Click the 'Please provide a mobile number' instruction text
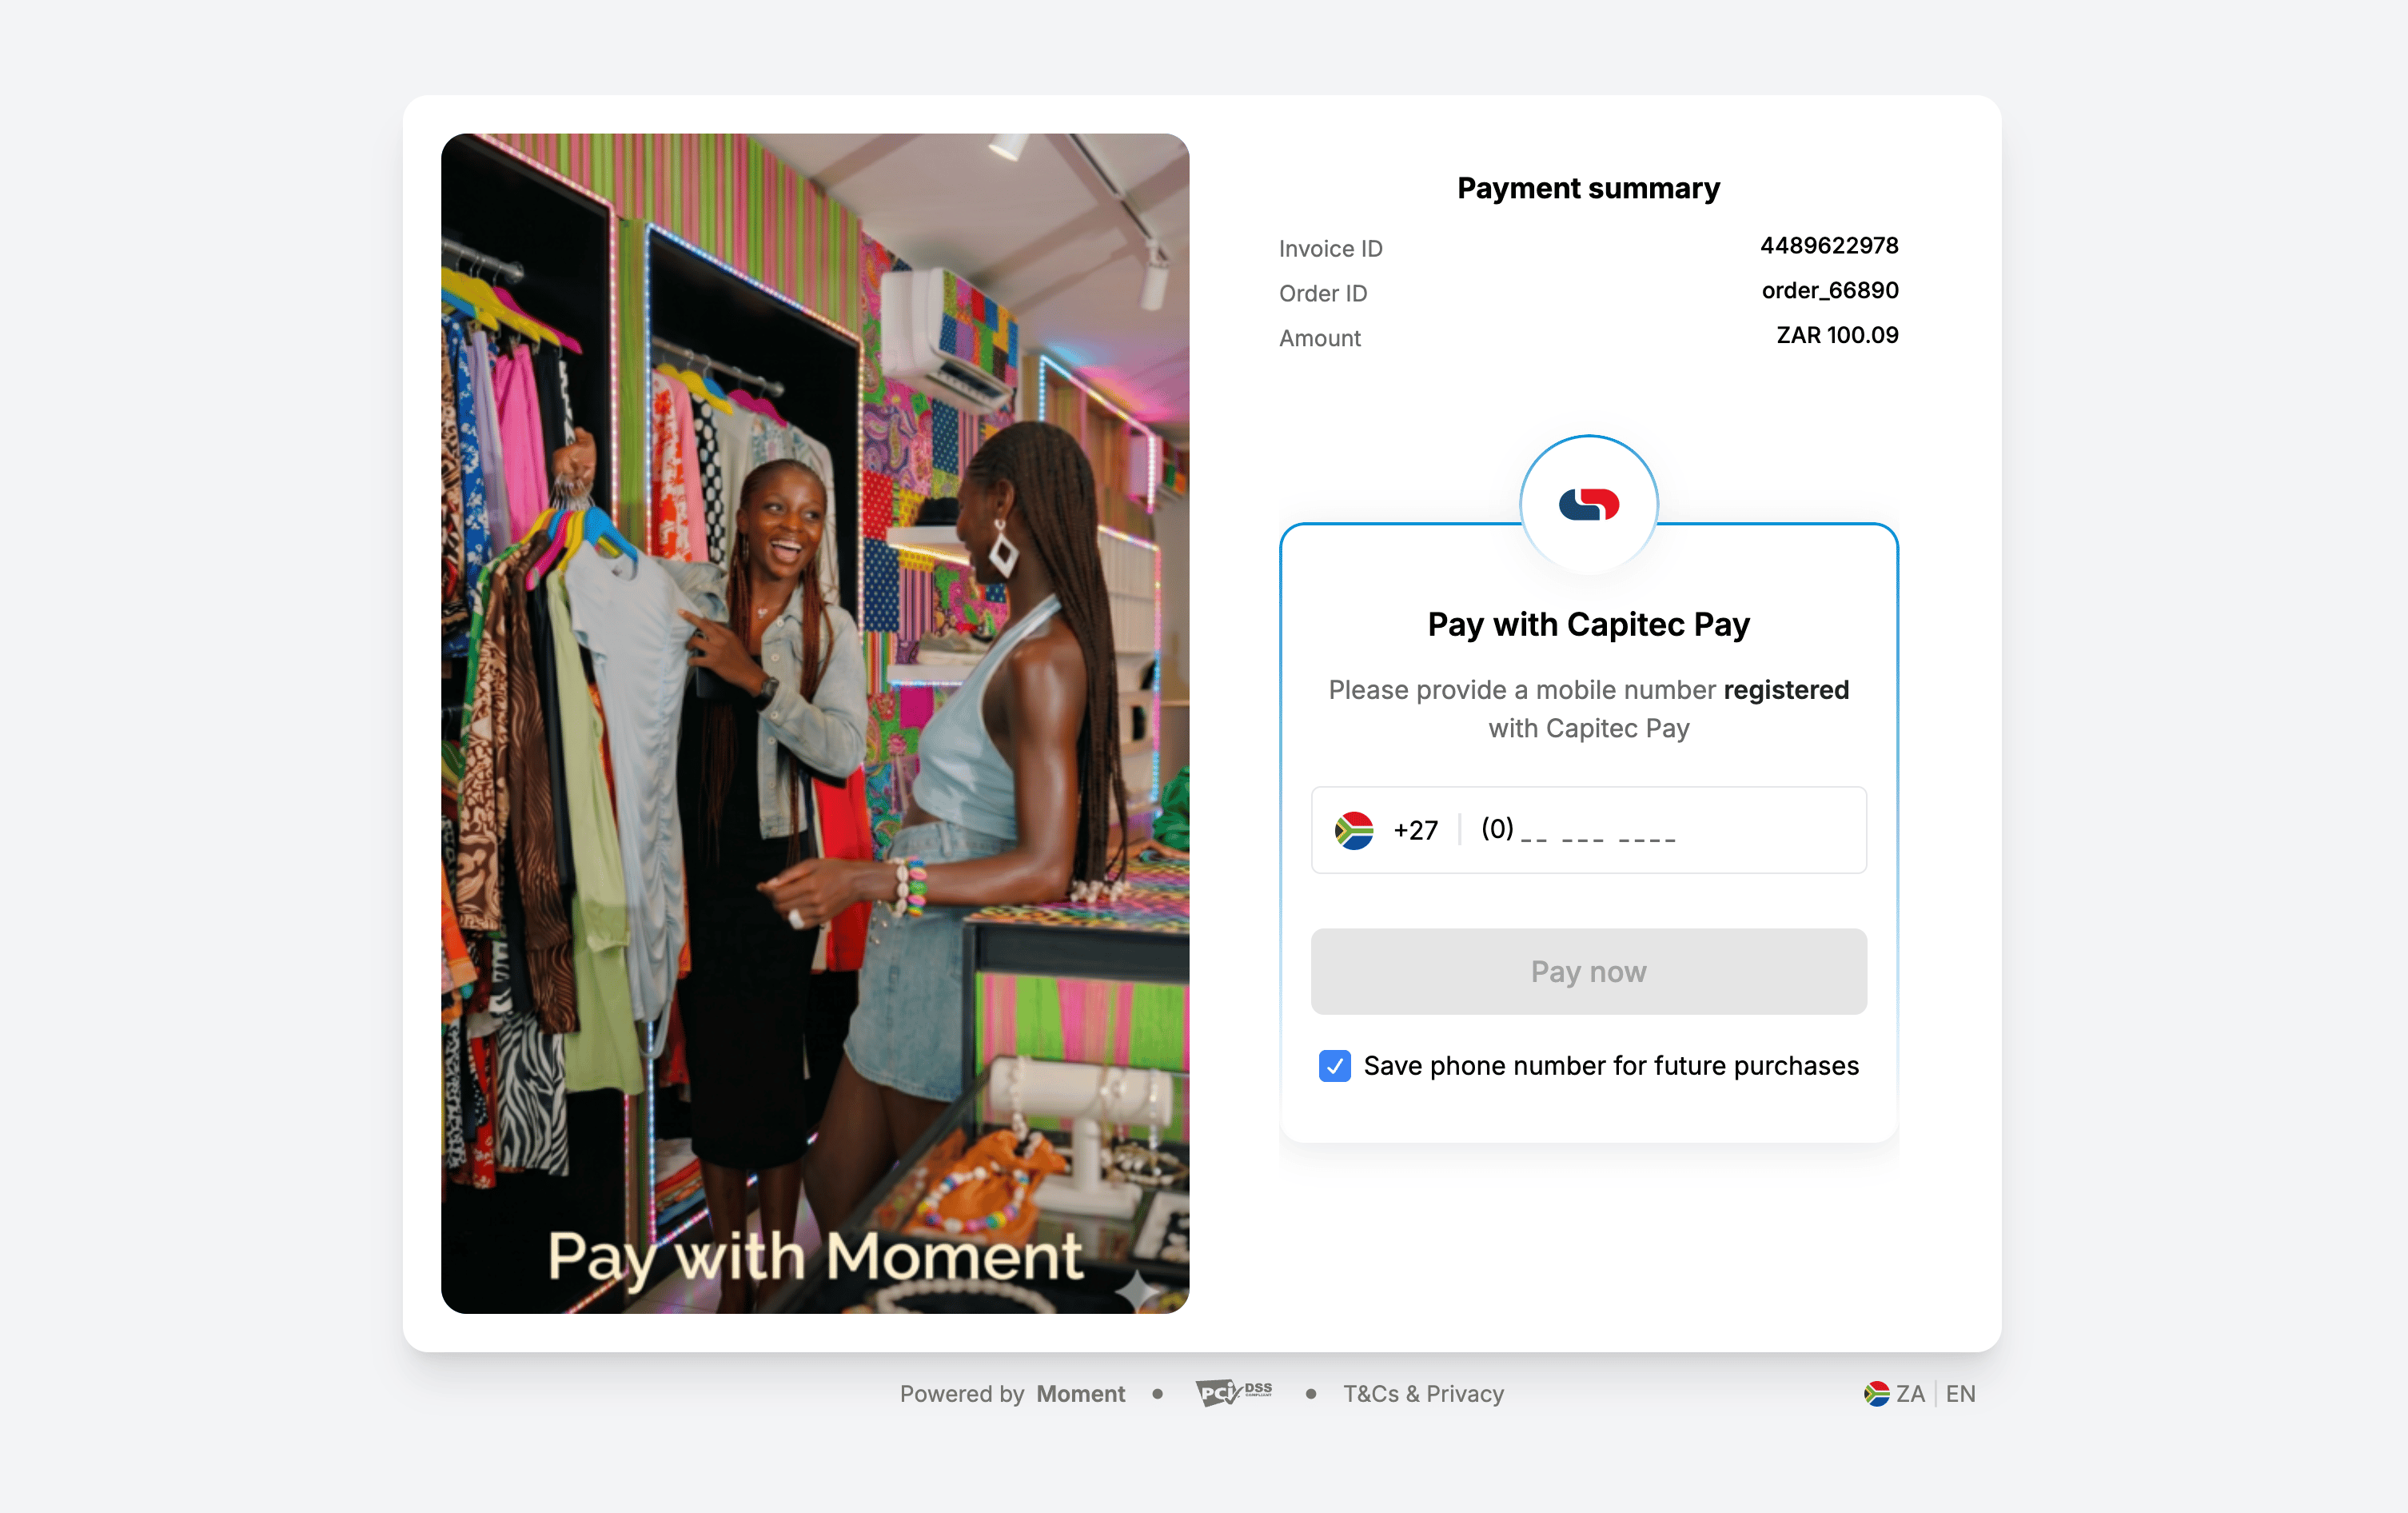The width and height of the screenshot is (2408, 1513). pos(1588,709)
